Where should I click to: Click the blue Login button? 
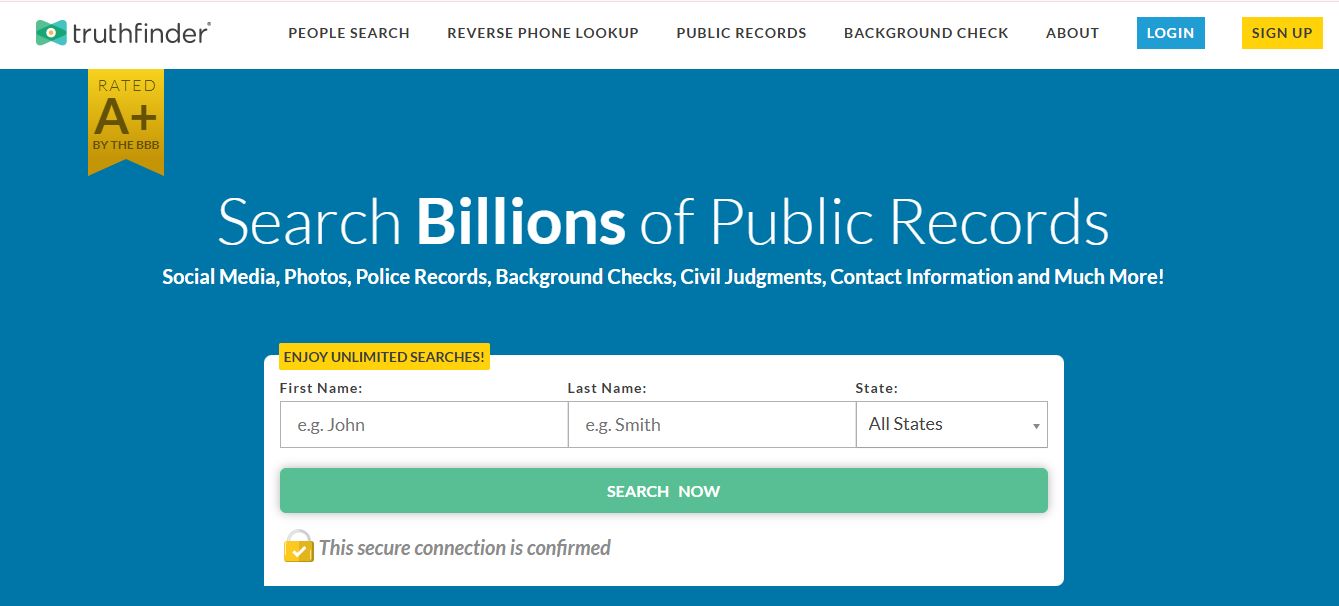(1170, 33)
